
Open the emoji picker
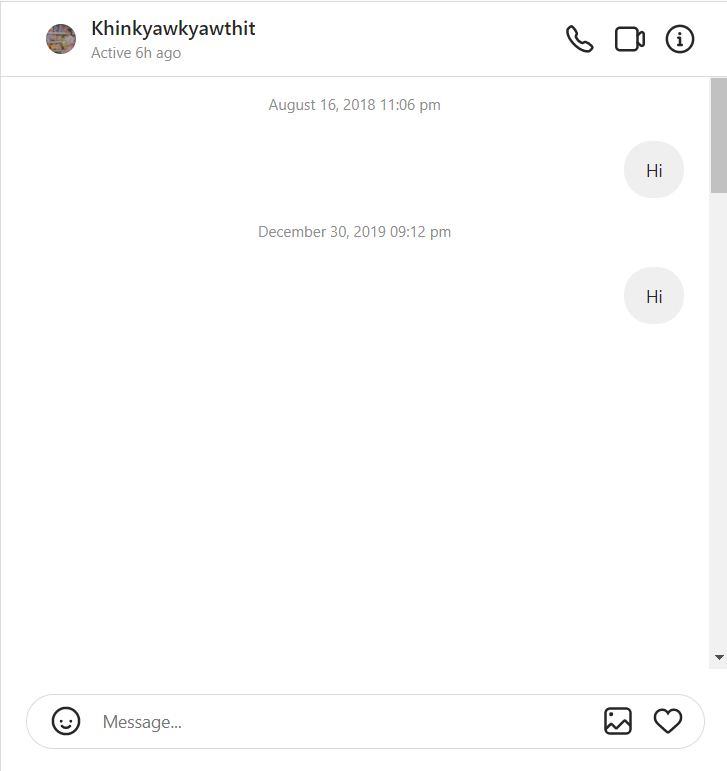66,721
